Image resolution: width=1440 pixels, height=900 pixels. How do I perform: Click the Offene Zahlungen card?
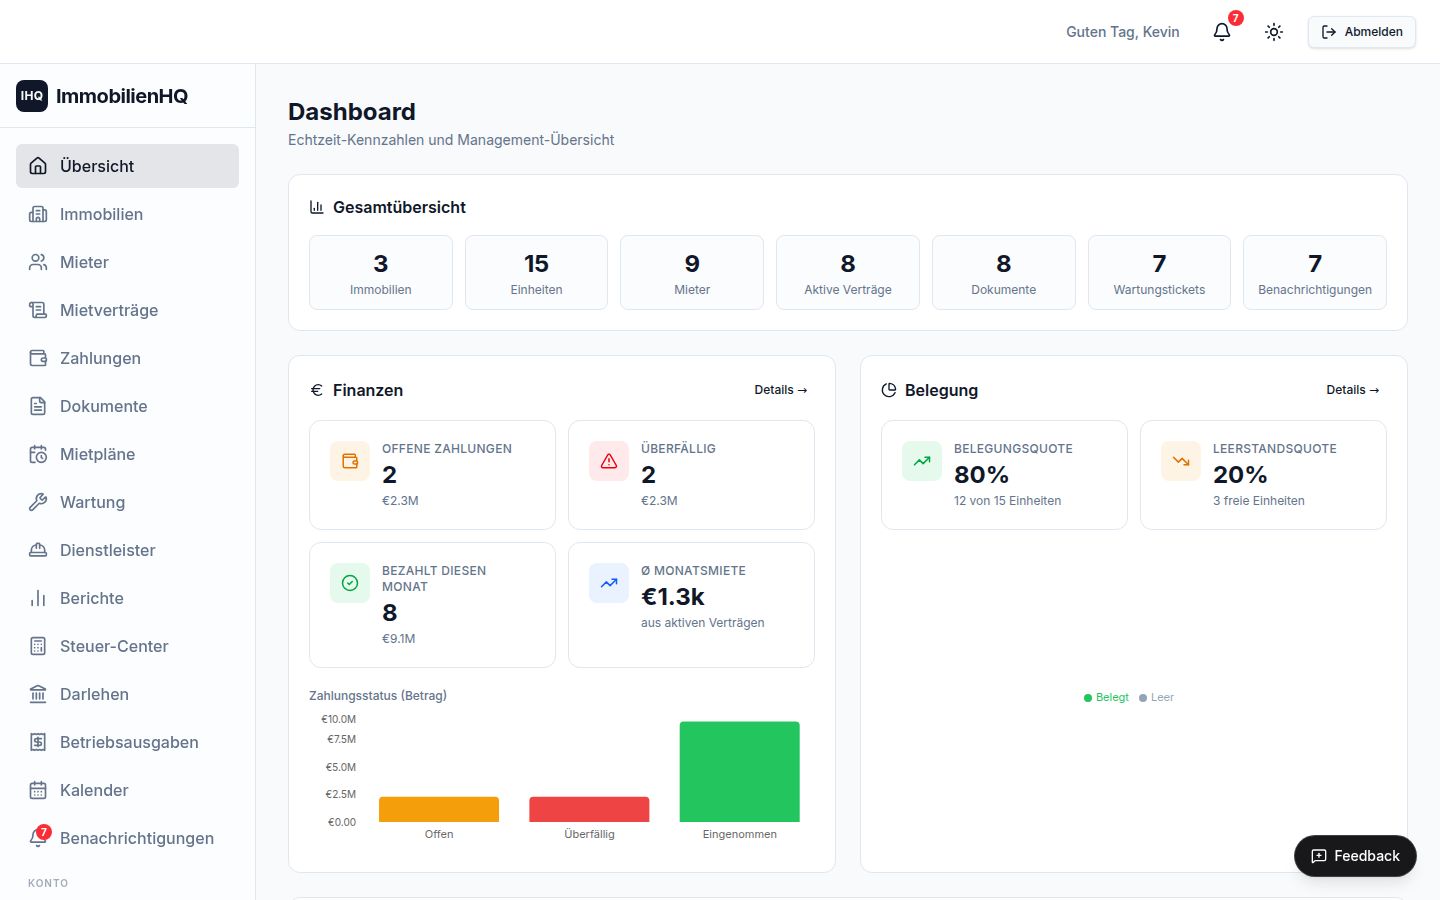(432, 475)
